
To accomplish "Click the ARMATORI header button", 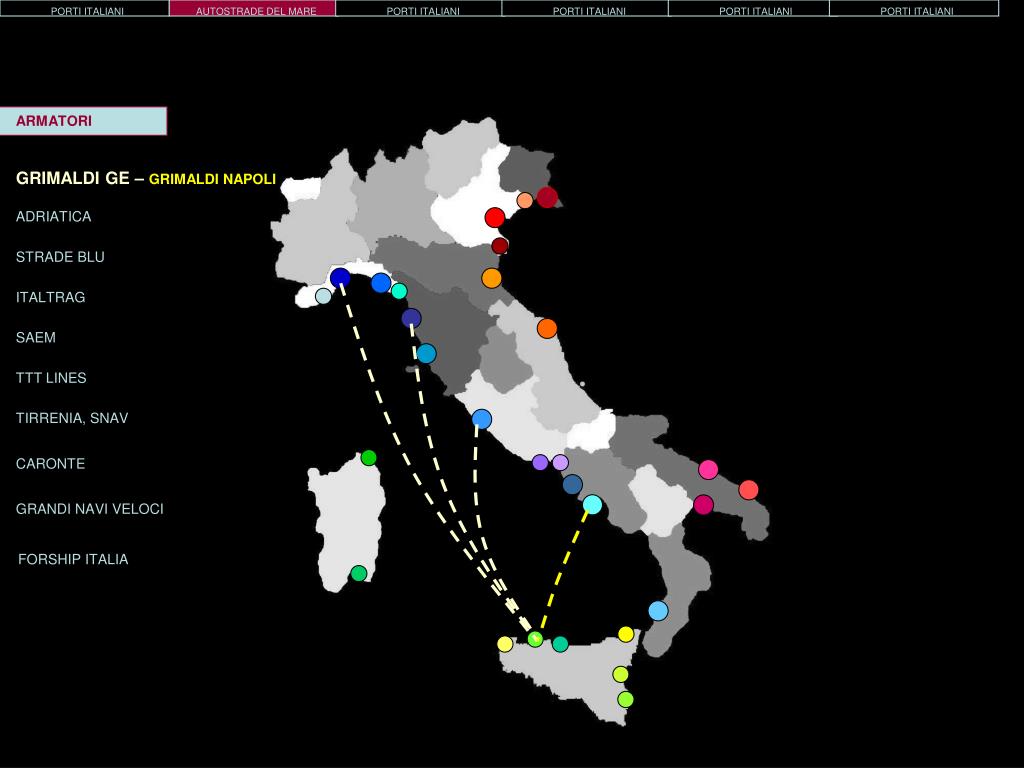I will click(83, 121).
